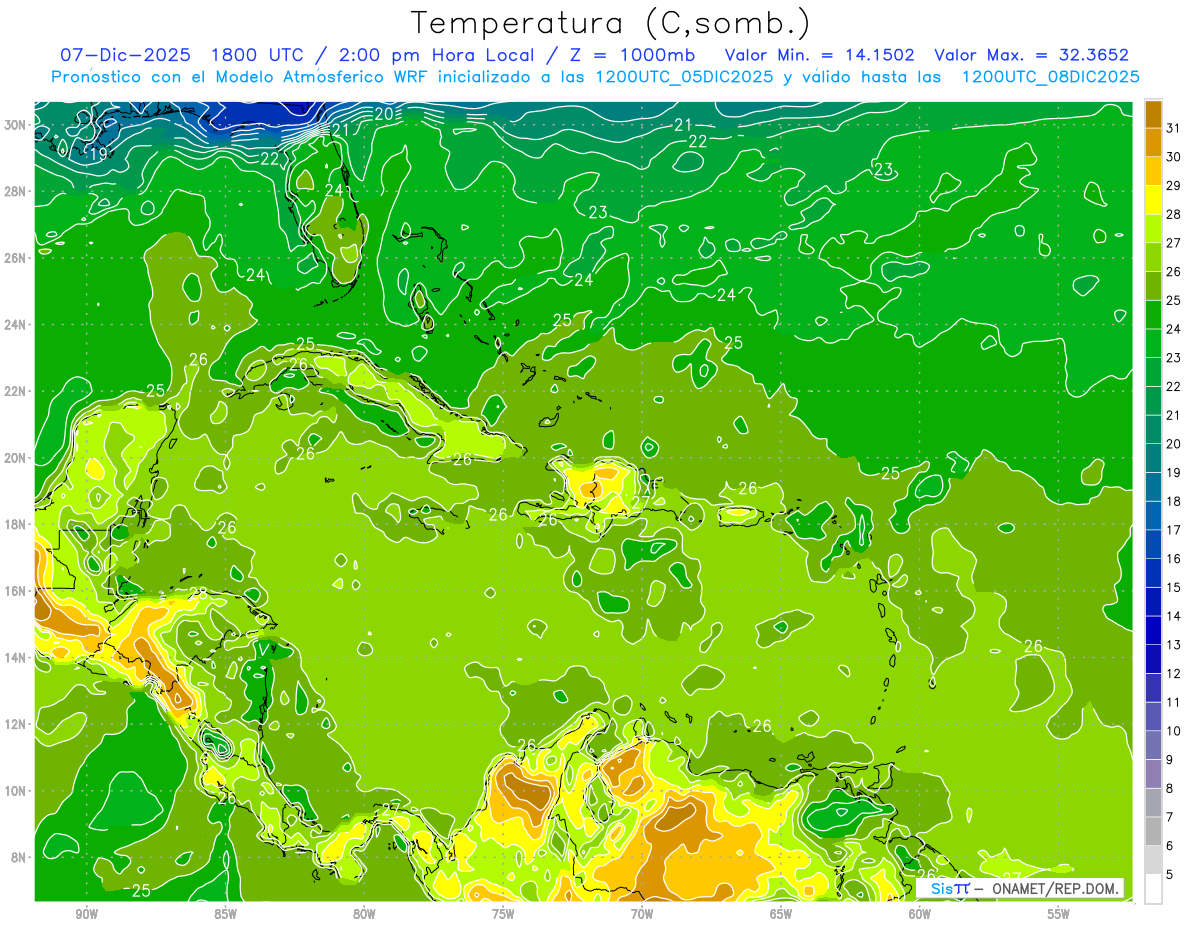Click the '24N' latitude axis label
Screen dimensions: 1200x927
point(14,325)
